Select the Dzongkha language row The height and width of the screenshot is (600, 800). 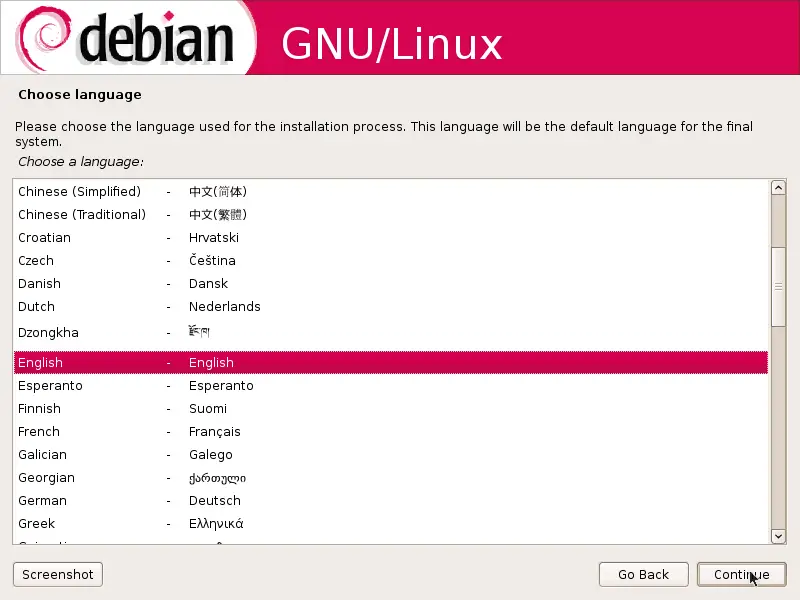[x=391, y=333]
